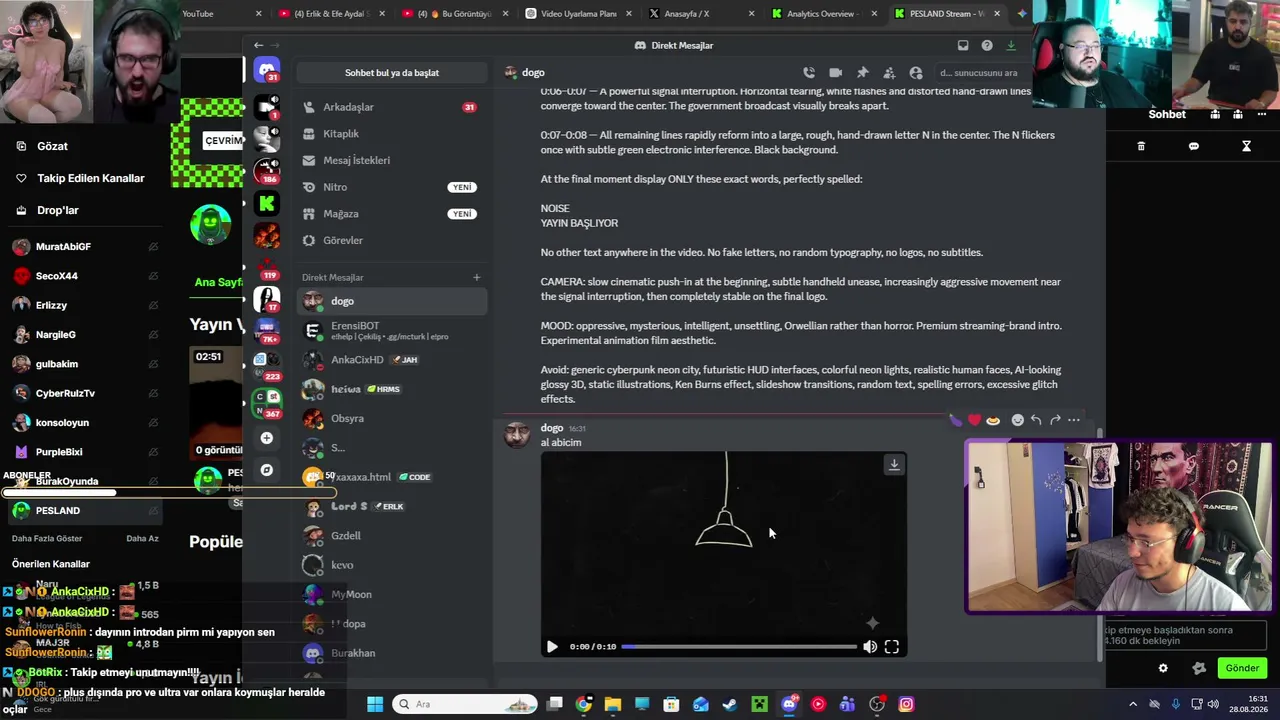Forward dogo's message
1280x720 pixels.
point(1055,420)
